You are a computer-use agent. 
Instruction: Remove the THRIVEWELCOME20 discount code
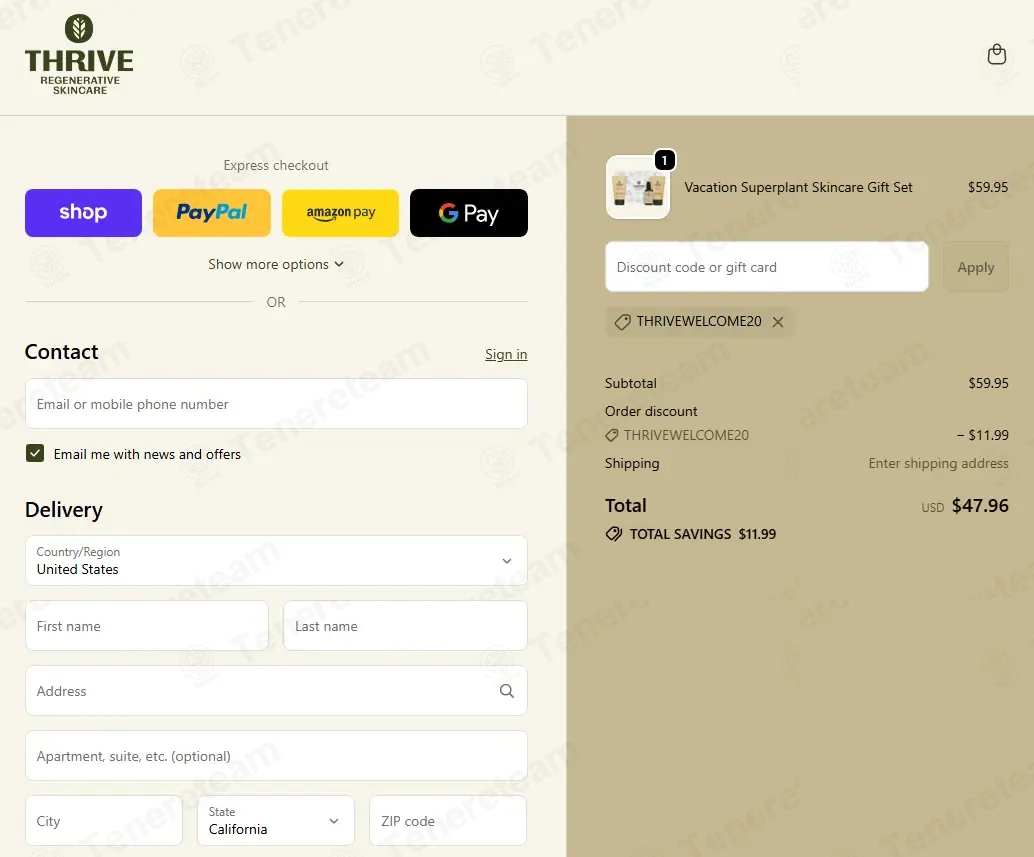778,322
